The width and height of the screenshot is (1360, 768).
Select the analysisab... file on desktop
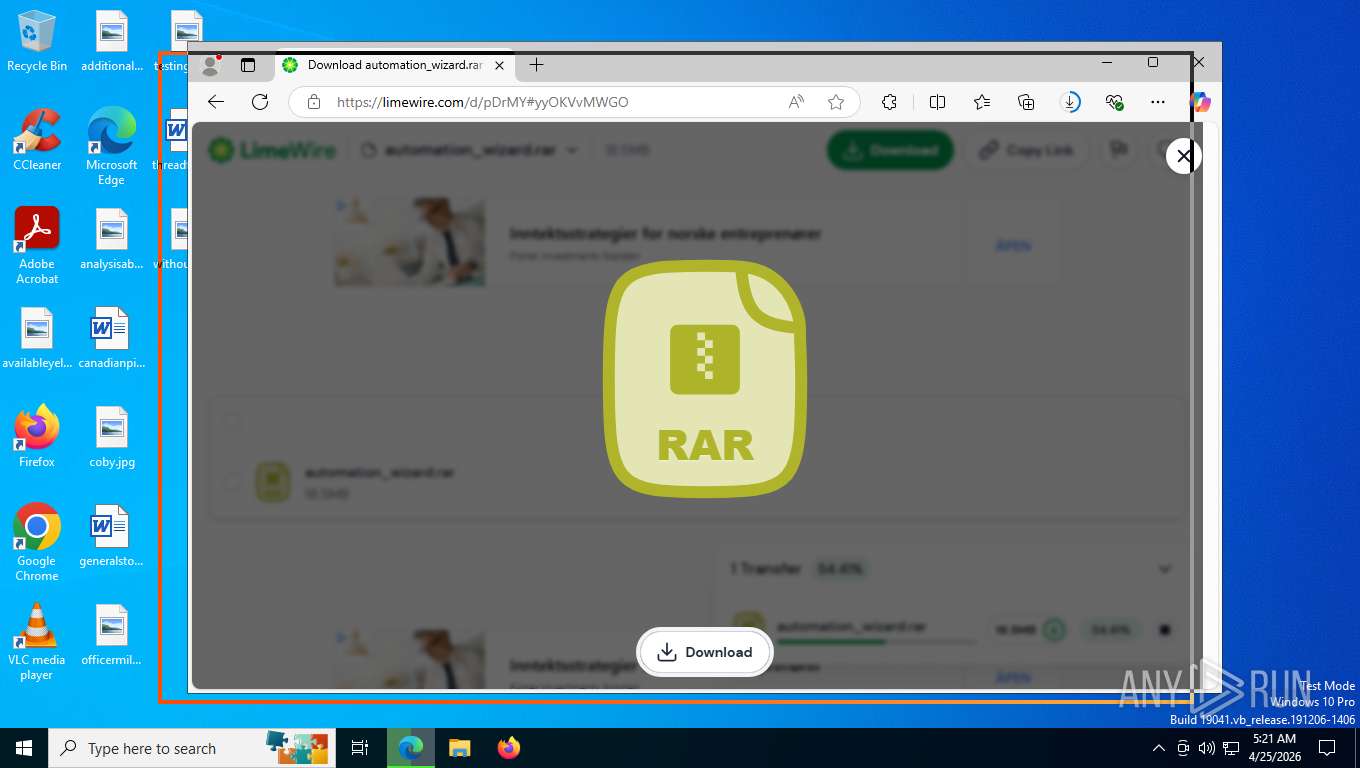[x=112, y=240]
